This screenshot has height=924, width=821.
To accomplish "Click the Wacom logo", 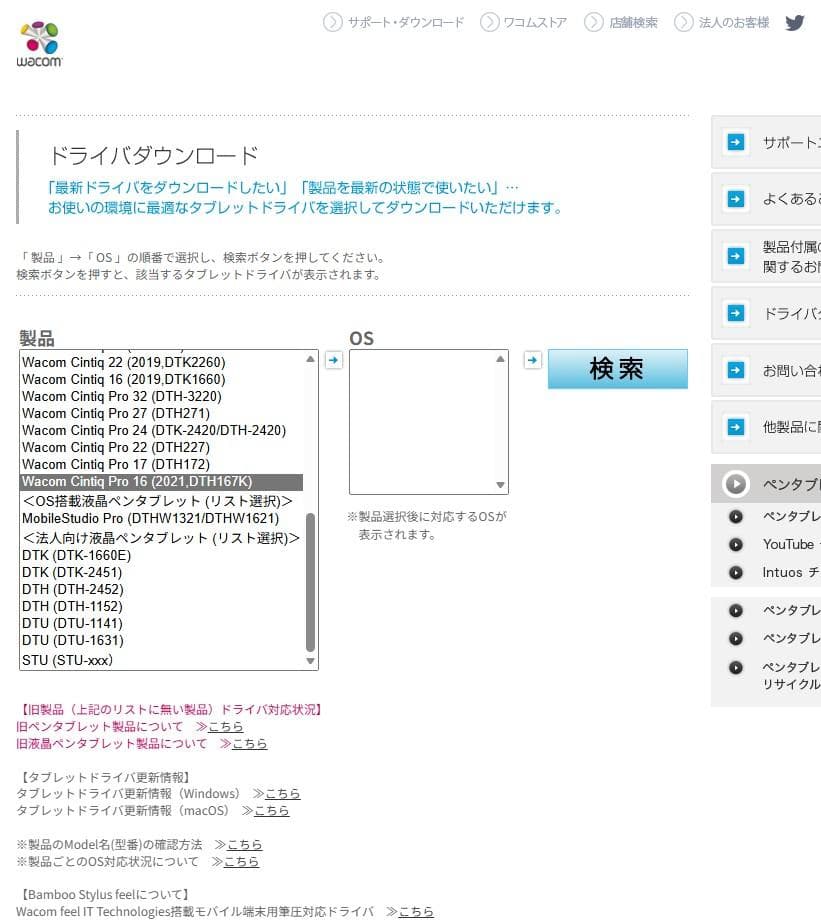I will (x=41, y=42).
